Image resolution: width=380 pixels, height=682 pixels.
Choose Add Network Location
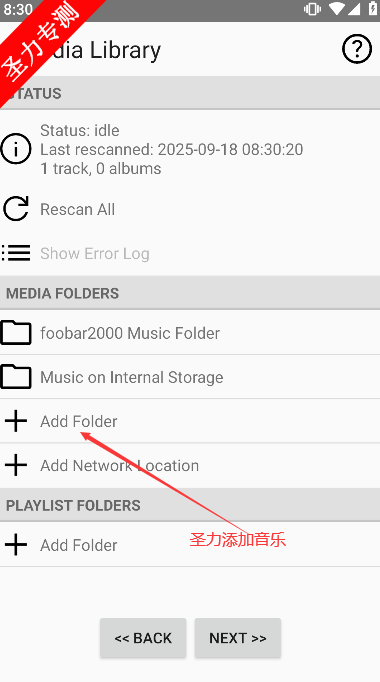190,465
